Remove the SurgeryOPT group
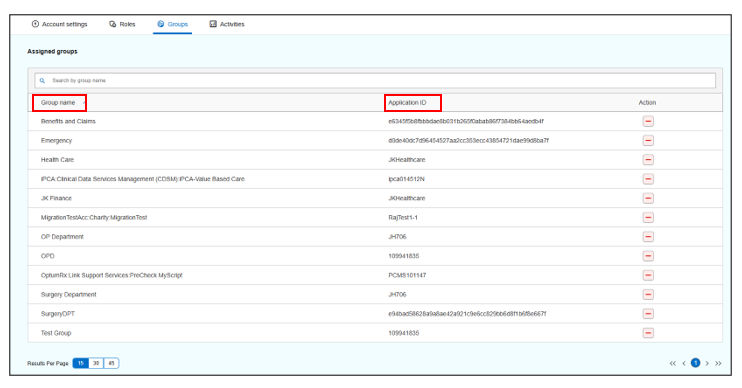The image size is (742, 388). [648, 314]
